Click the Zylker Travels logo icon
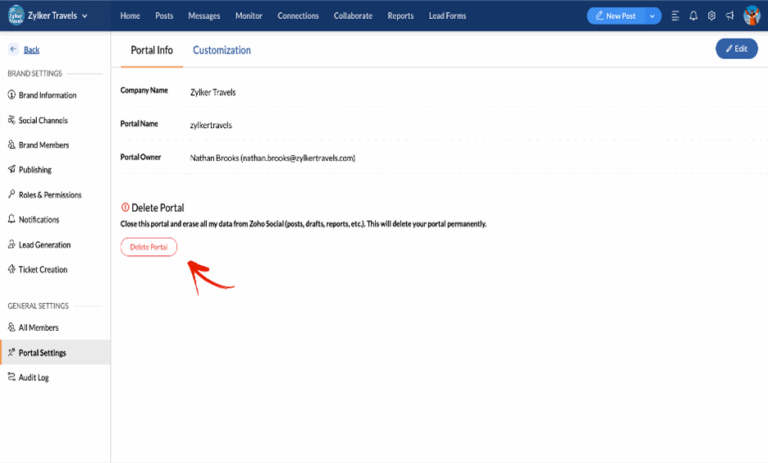 tap(16, 16)
